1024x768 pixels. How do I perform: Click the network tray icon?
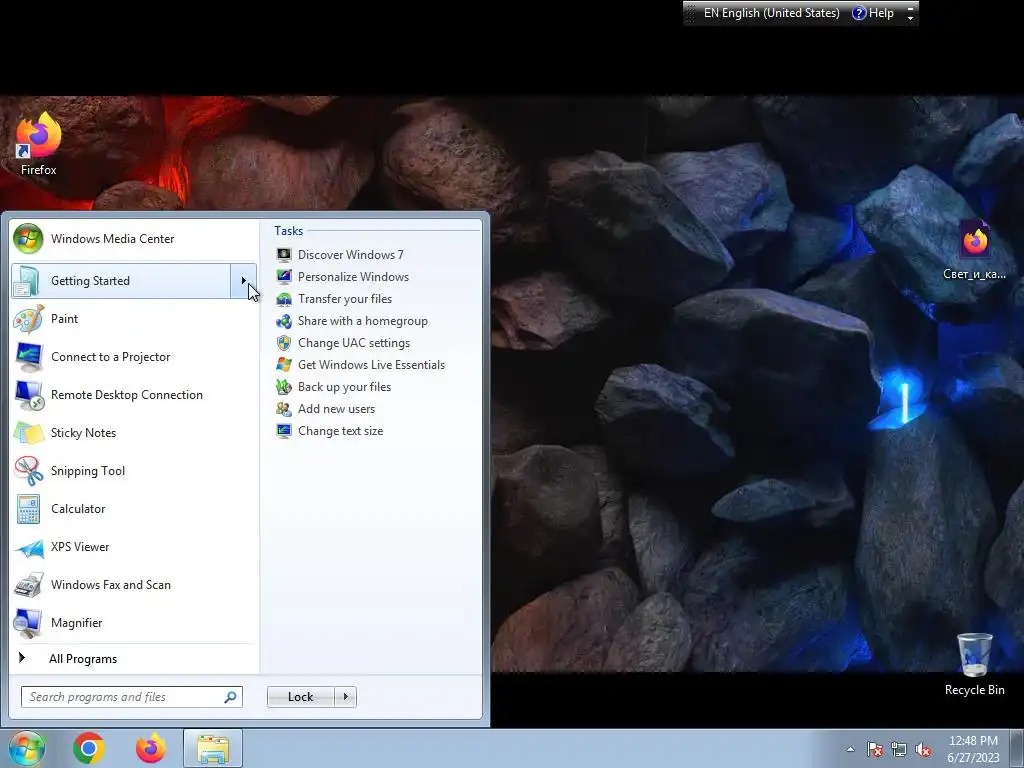(x=899, y=749)
